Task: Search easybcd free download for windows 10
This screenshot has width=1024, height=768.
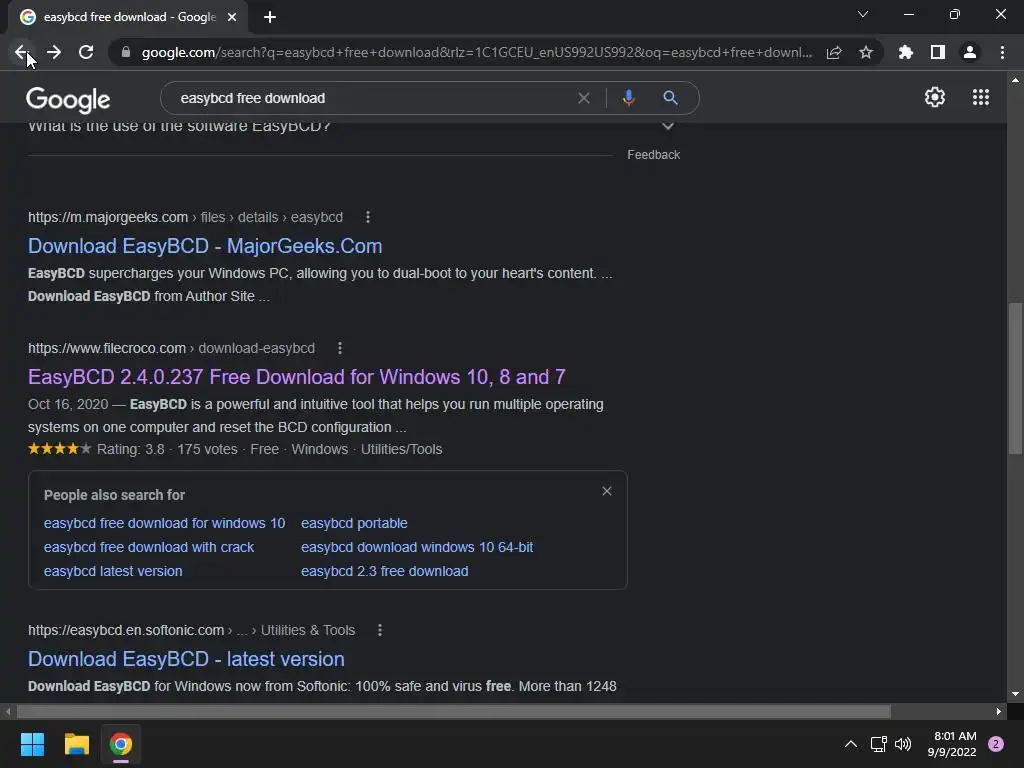Action: [x=165, y=523]
